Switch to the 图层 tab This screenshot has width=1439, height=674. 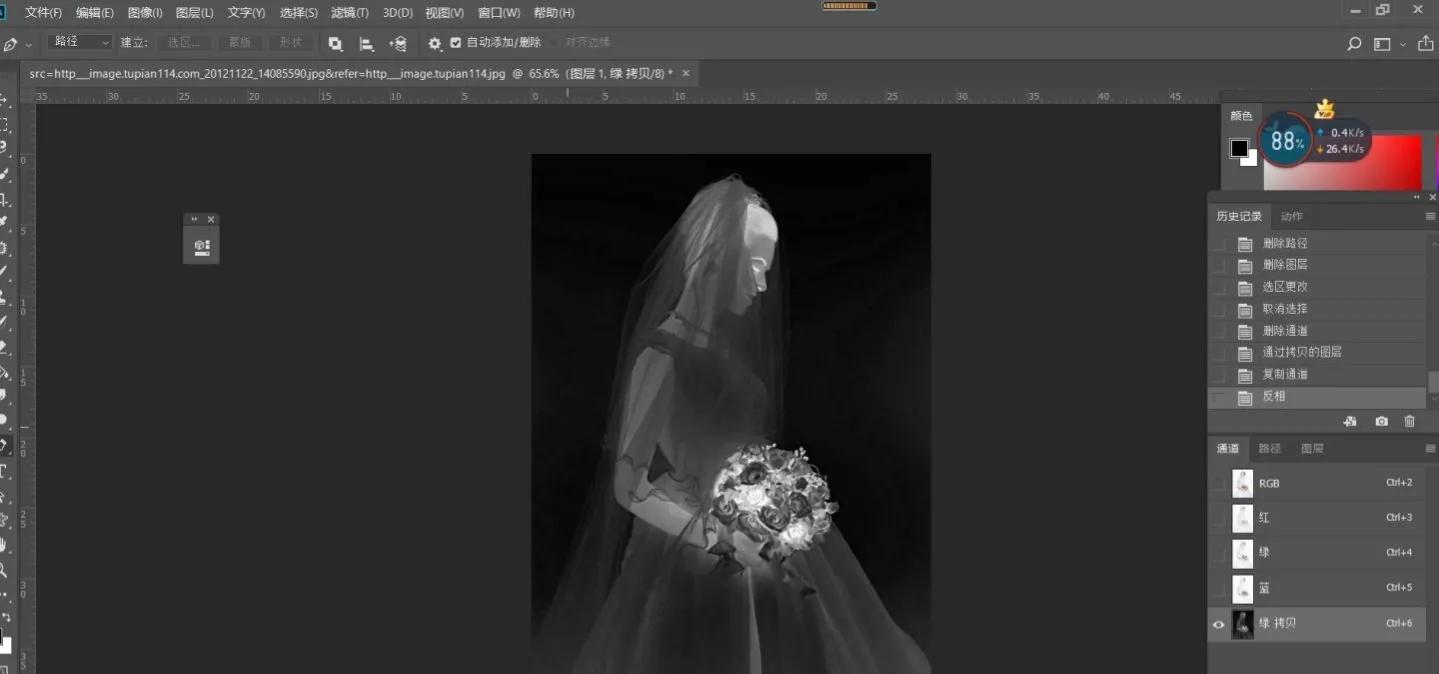[x=1311, y=448]
